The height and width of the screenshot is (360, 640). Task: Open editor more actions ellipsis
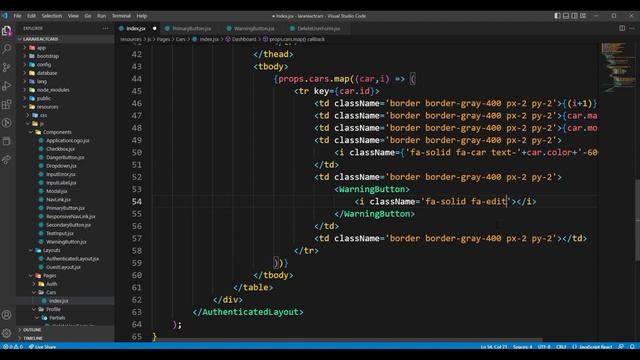[632, 28]
